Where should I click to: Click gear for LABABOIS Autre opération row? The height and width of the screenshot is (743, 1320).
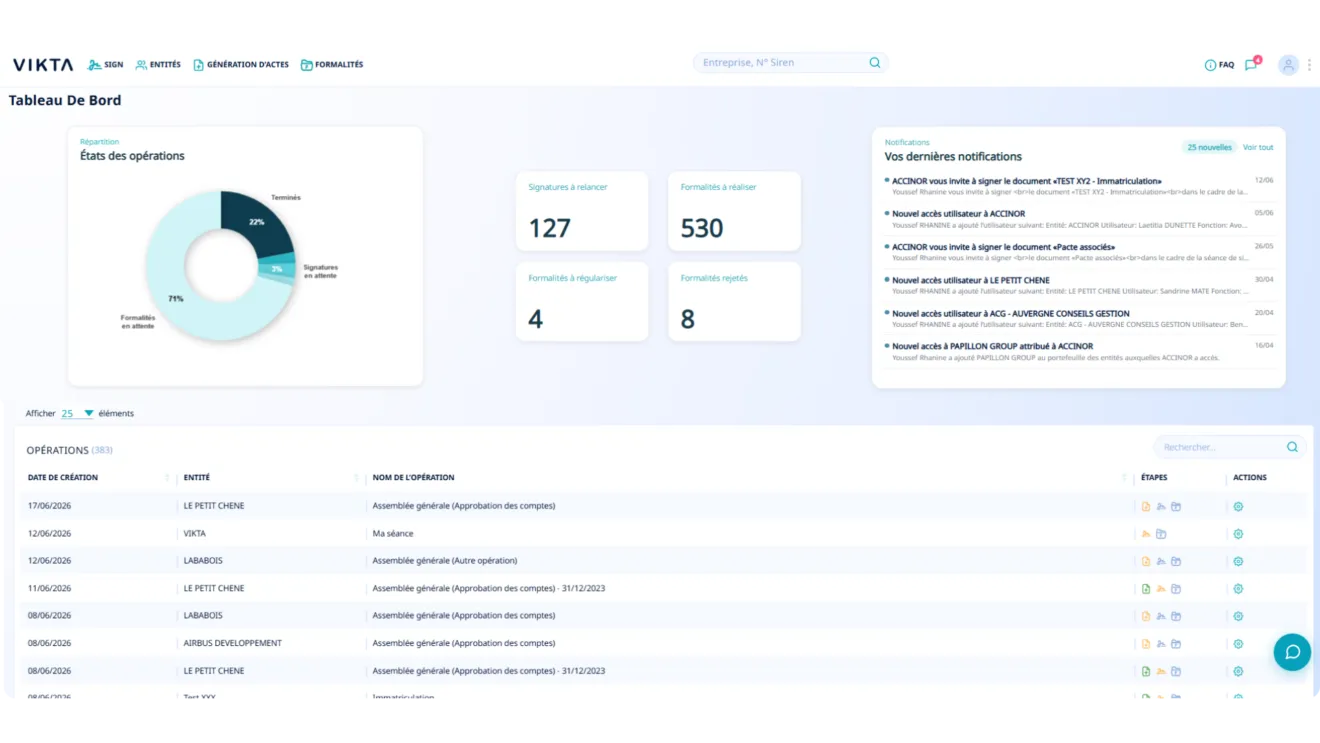pyautogui.click(x=1238, y=561)
